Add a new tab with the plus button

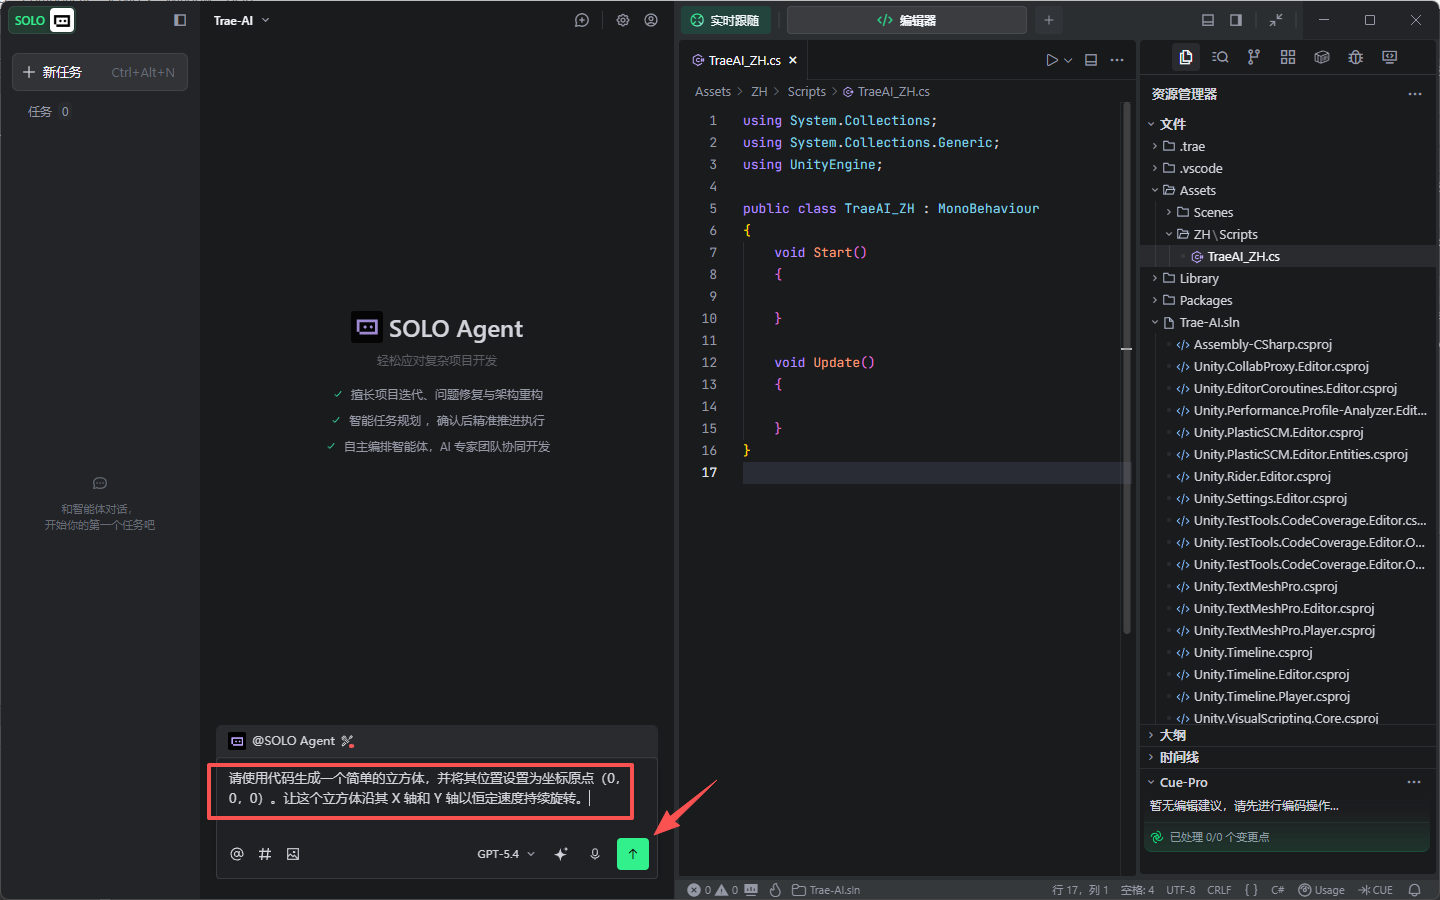pyautogui.click(x=1049, y=20)
